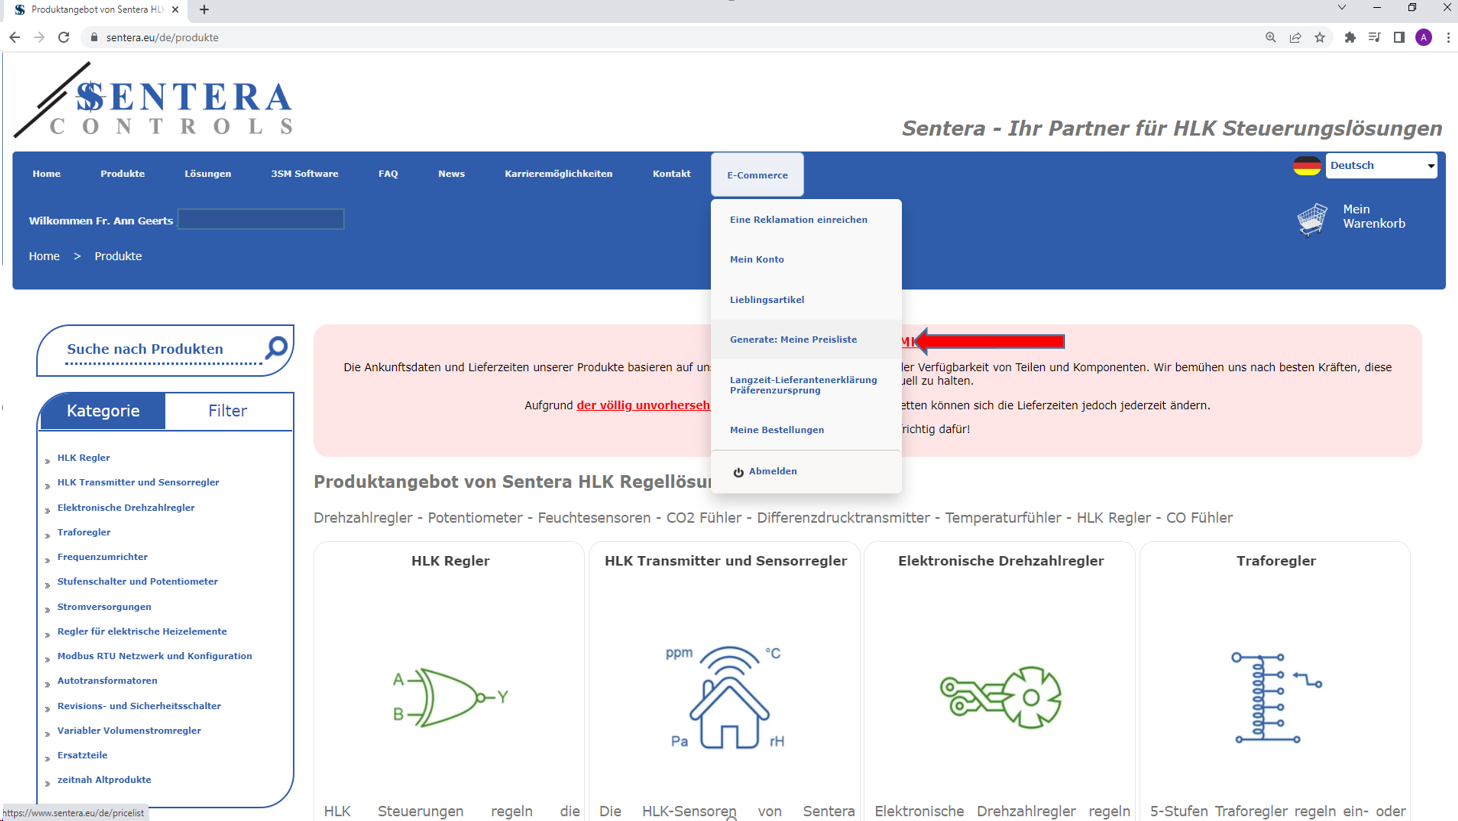Switch to the Filter tab
The height and width of the screenshot is (821, 1458).
[x=228, y=411]
